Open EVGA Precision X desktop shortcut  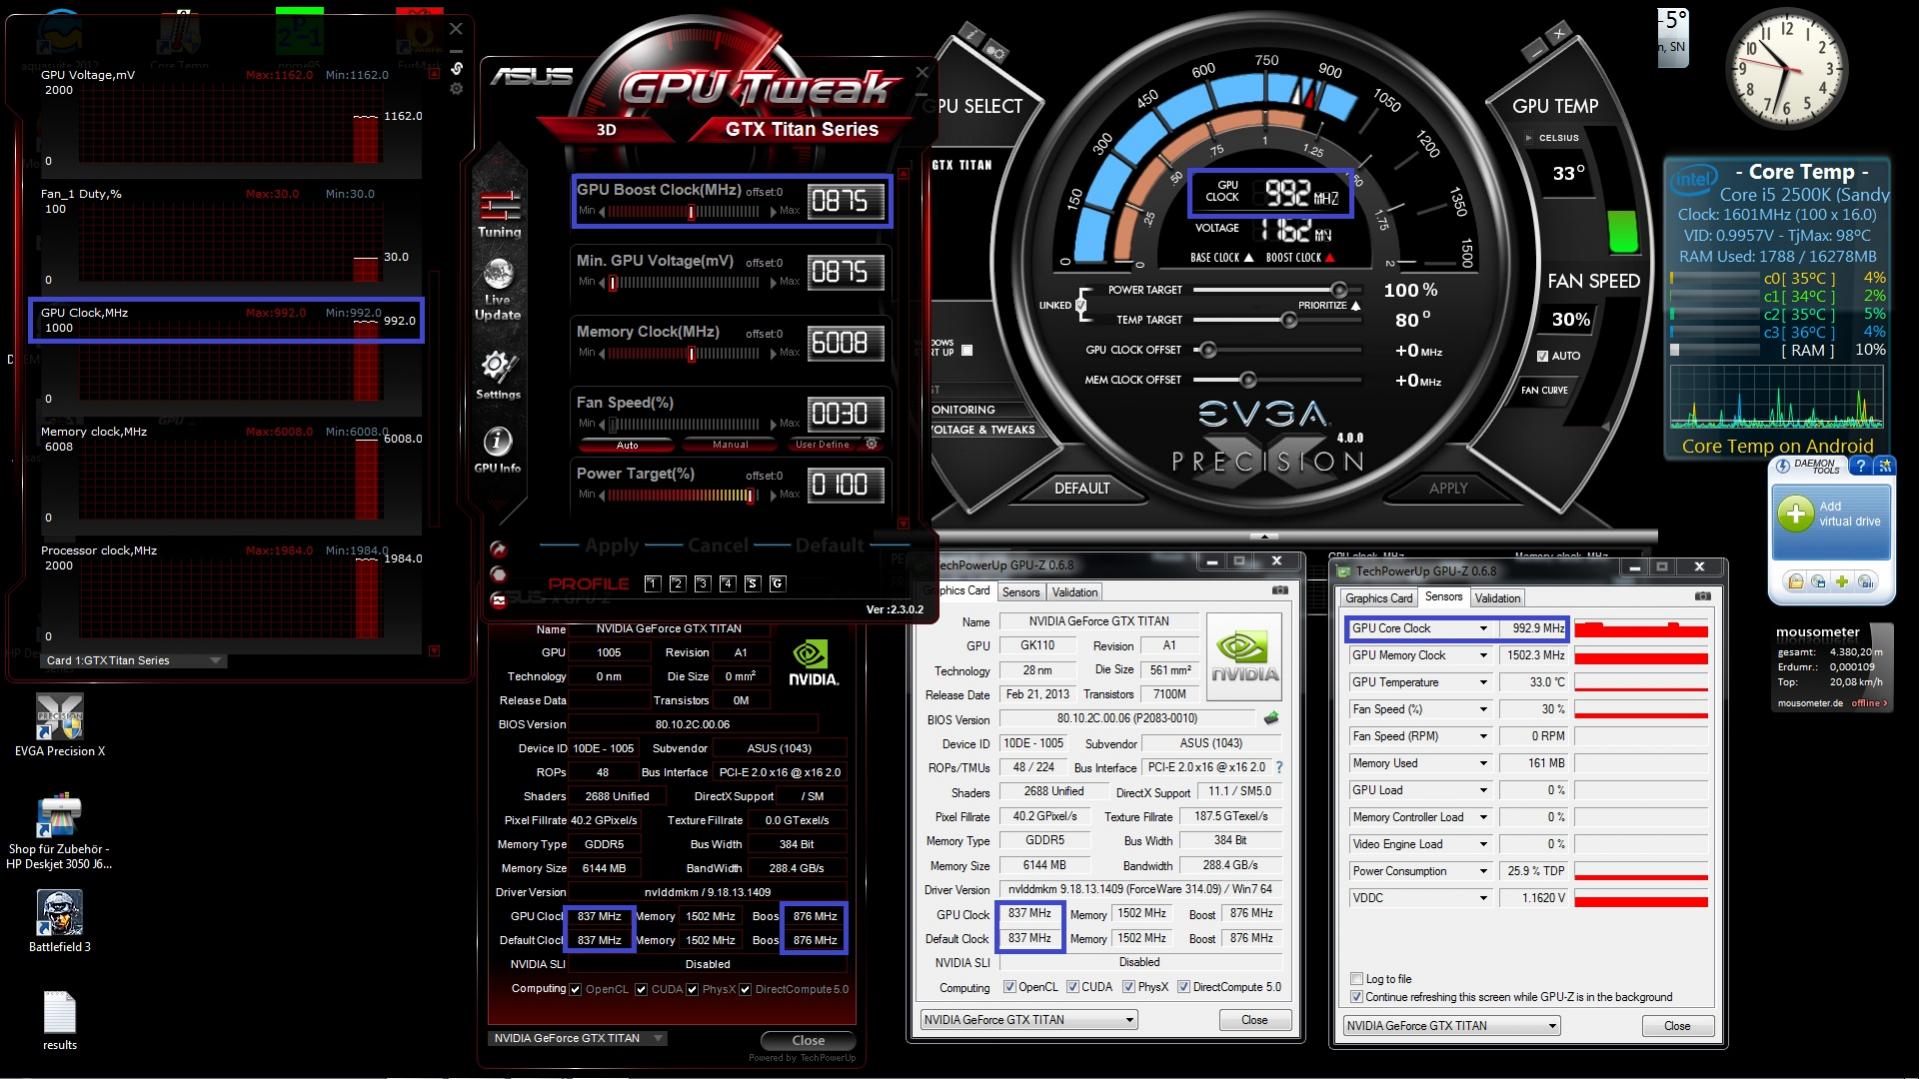click(59, 726)
